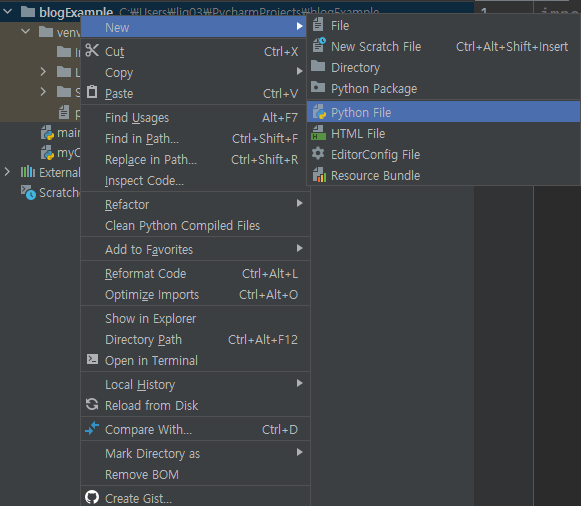Click the scissors Cut icon
The width and height of the screenshot is (581, 506).
click(x=92, y=50)
